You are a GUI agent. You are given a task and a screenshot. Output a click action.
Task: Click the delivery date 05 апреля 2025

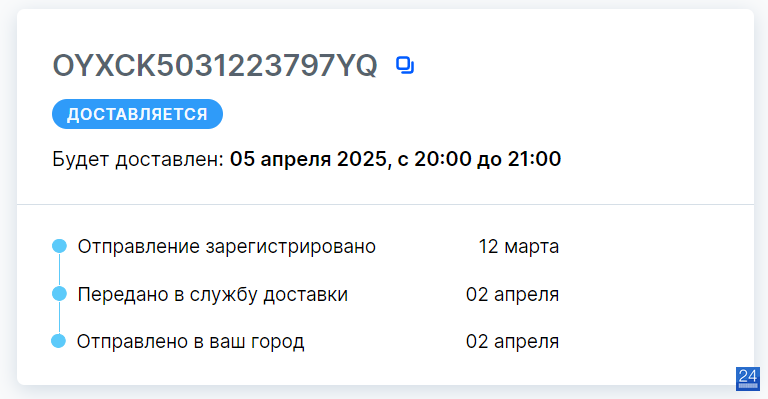[x=309, y=159]
